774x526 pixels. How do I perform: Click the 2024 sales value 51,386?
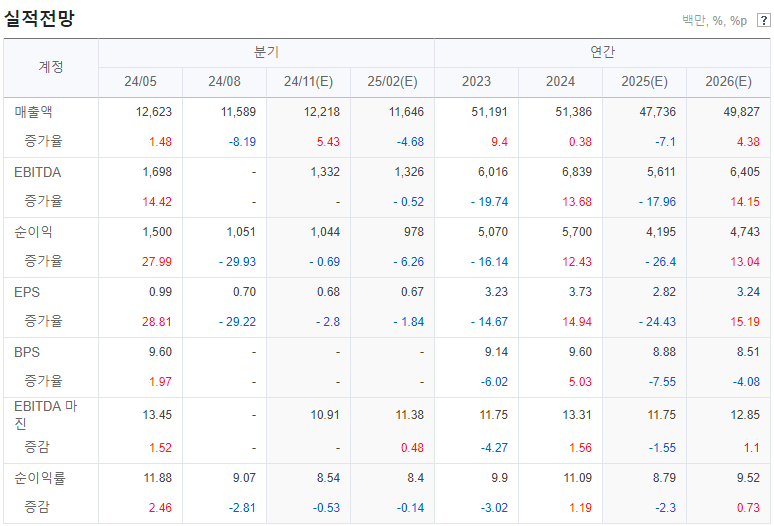(573, 112)
